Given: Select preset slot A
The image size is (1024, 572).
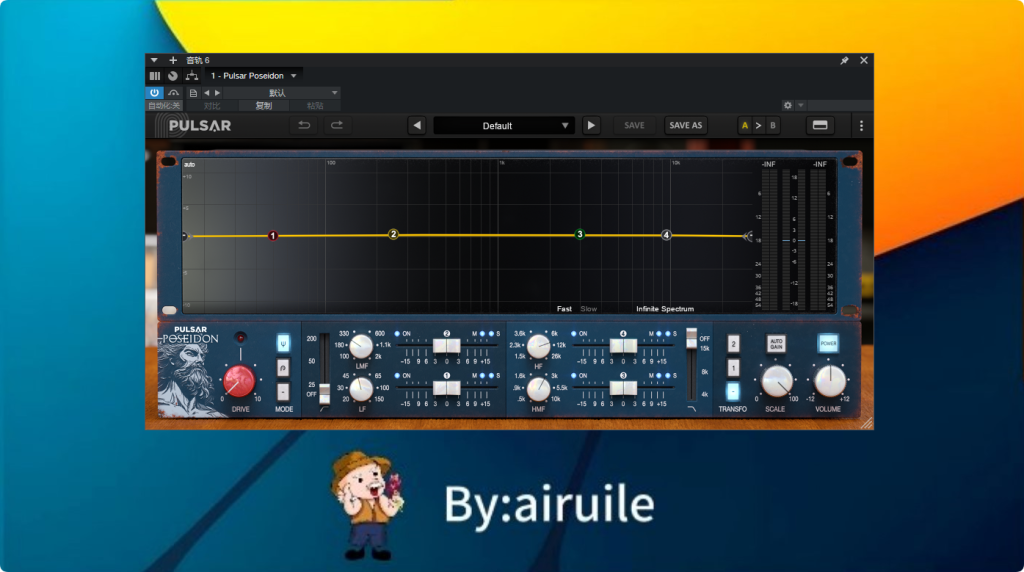Looking at the screenshot, I should point(744,125).
